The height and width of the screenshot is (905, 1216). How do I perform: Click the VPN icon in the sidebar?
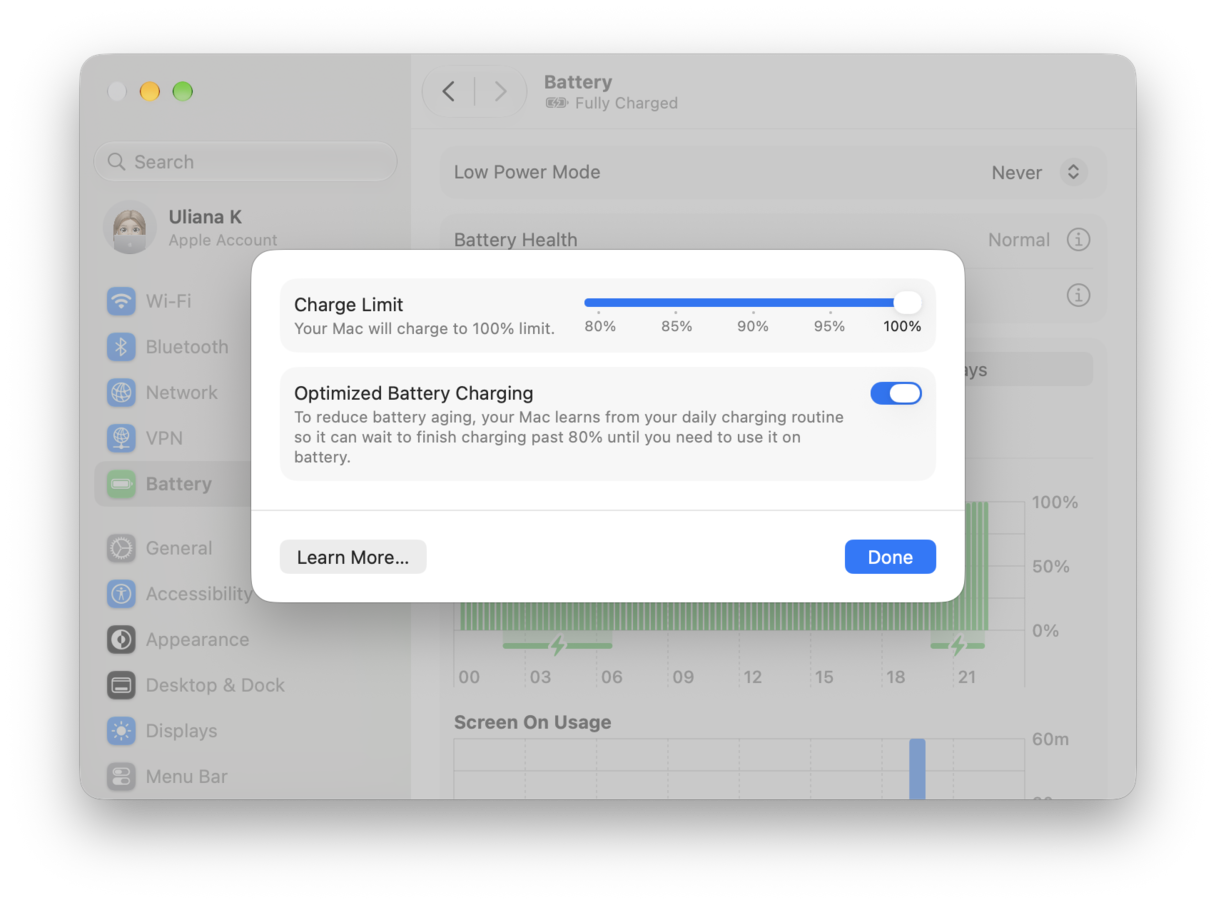point(121,438)
